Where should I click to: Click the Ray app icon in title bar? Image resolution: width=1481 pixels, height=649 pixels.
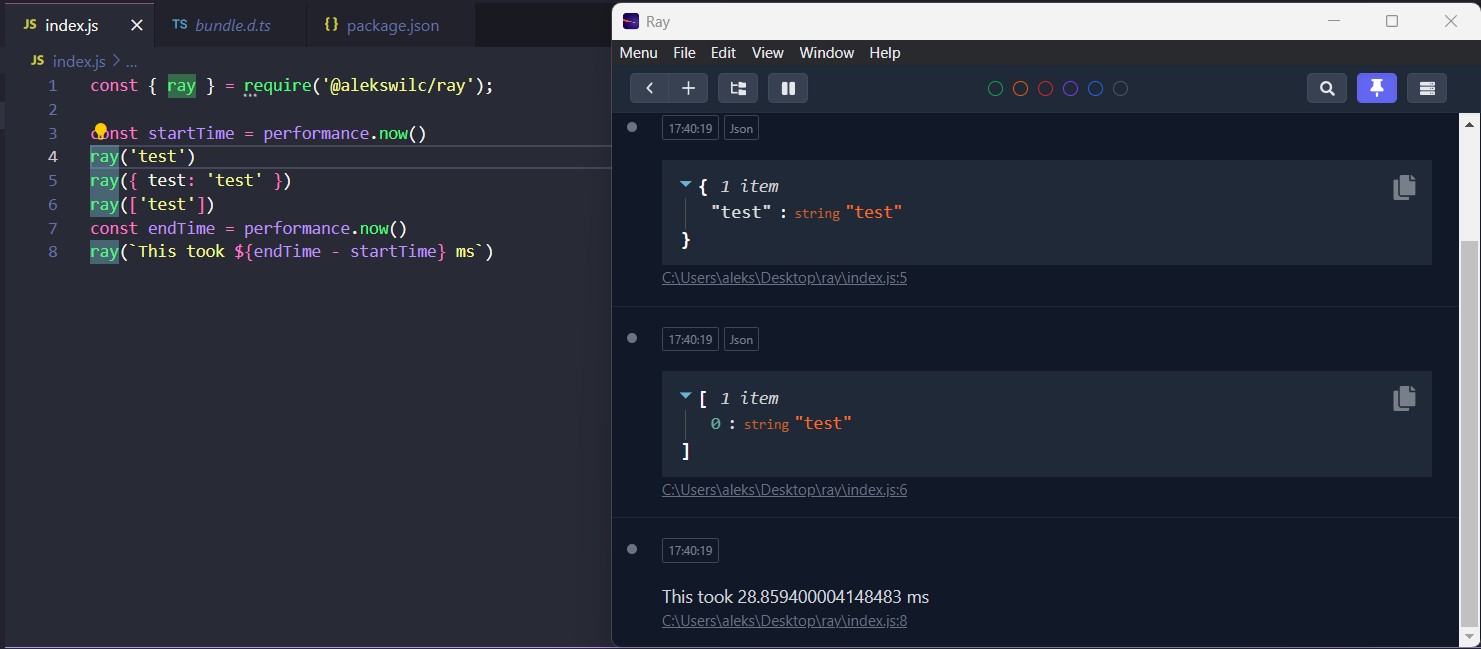coord(631,21)
